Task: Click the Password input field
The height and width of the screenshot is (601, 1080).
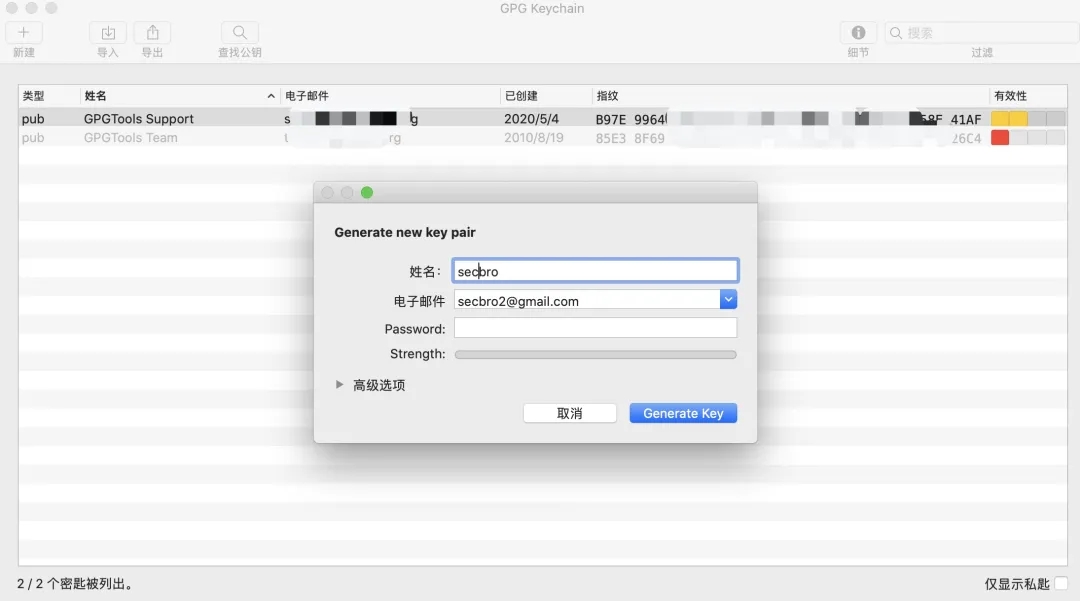Action: click(x=595, y=328)
